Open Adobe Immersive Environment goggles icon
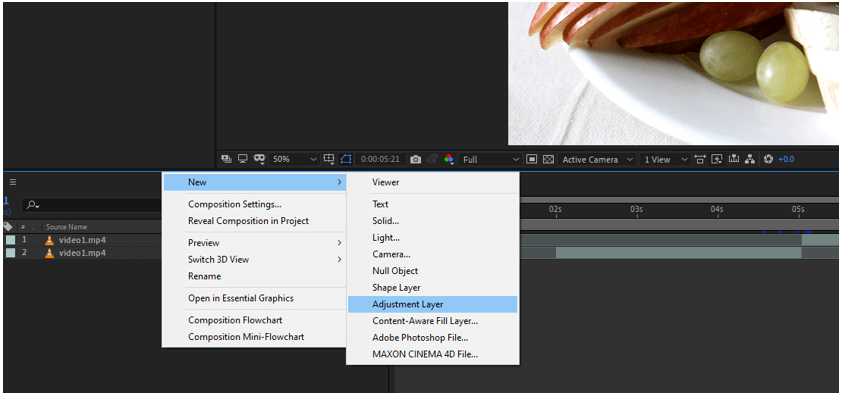Image resolution: width=843 pixels, height=398 pixels. [259, 159]
